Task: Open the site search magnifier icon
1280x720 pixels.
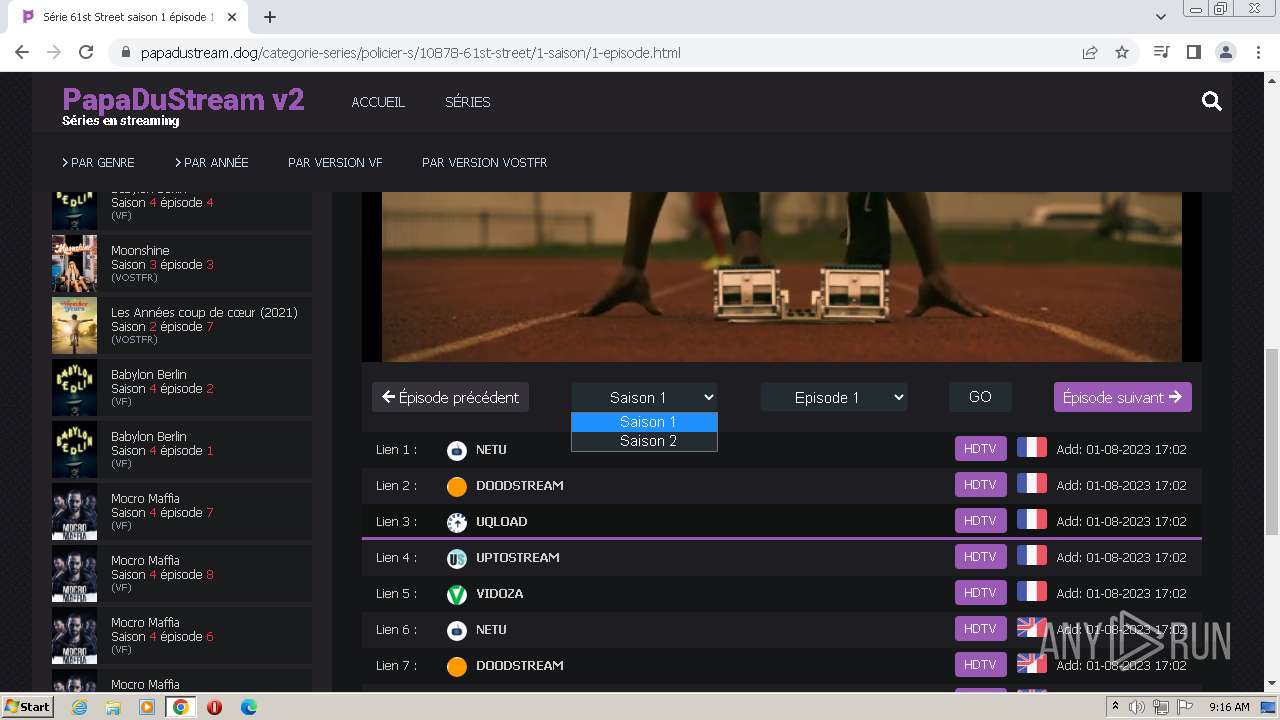Action: click(1212, 101)
